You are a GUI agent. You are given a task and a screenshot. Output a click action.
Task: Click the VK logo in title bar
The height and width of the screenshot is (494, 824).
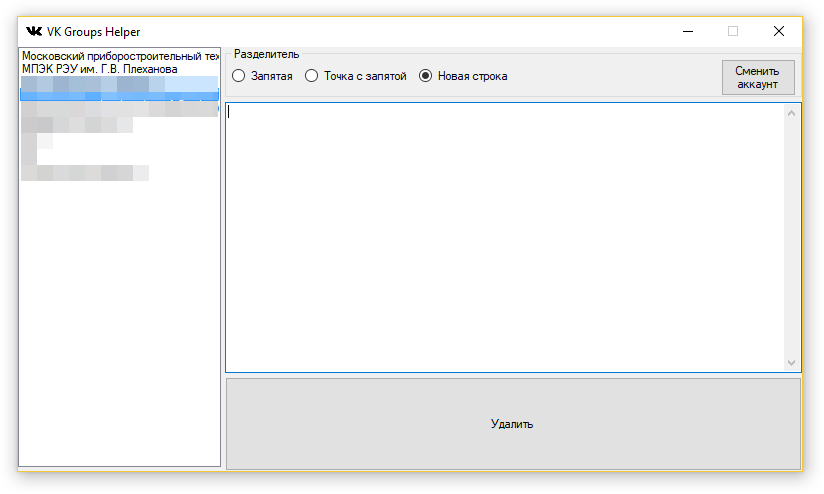34,31
